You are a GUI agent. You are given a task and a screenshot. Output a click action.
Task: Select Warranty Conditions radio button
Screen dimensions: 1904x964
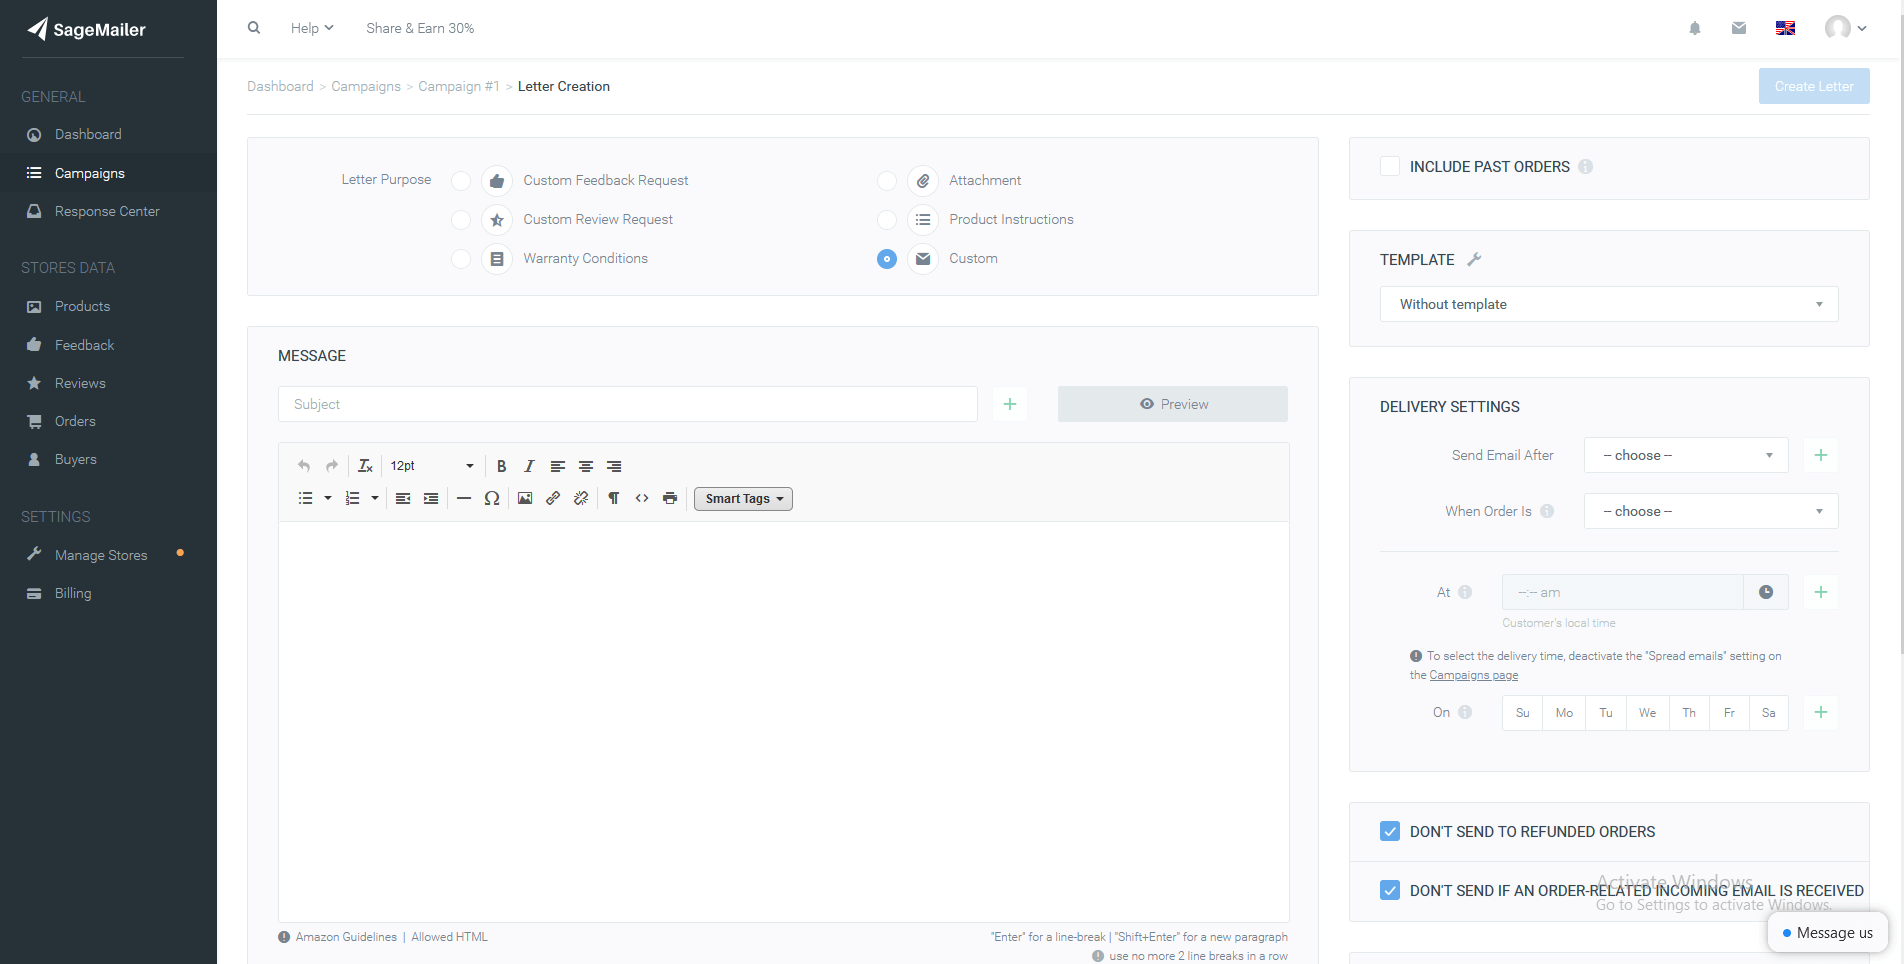click(x=461, y=259)
